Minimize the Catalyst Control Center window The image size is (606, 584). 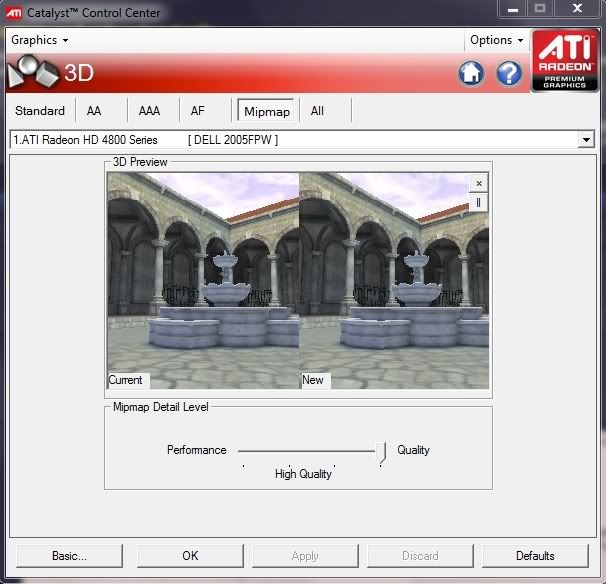coord(512,9)
